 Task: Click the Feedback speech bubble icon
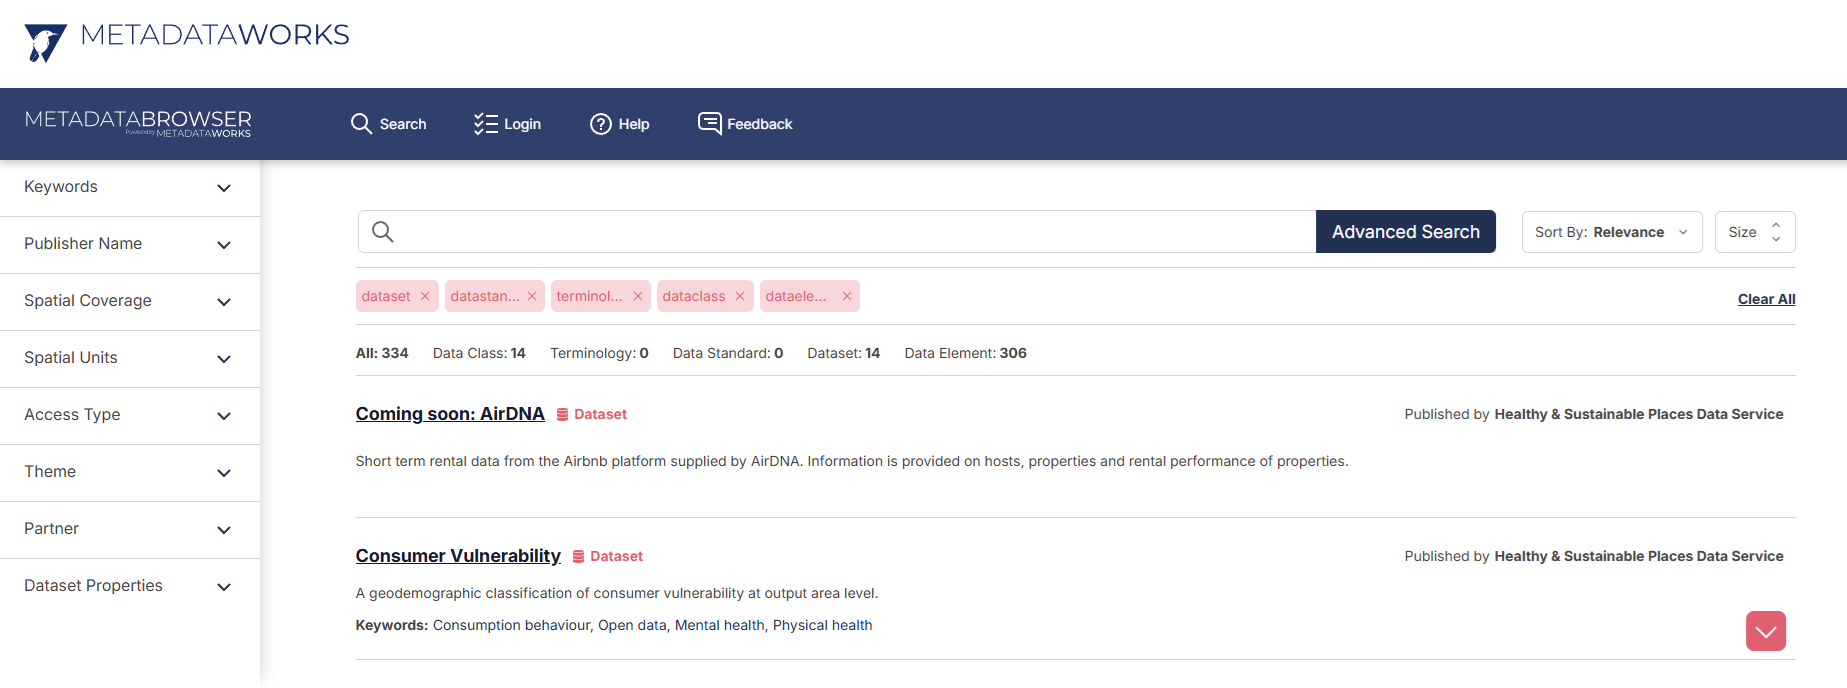[710, 123]
